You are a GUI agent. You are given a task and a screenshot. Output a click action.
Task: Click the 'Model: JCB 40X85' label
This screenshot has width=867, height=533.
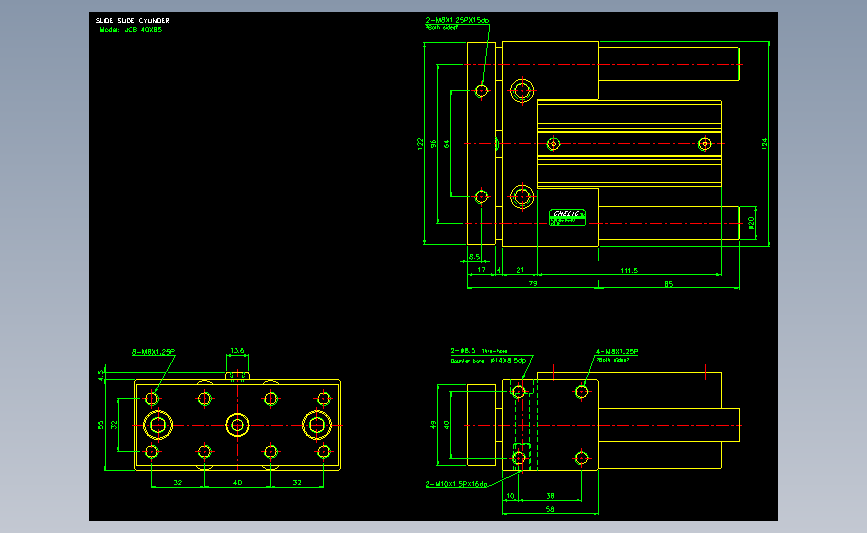click(x=131, y=30)
